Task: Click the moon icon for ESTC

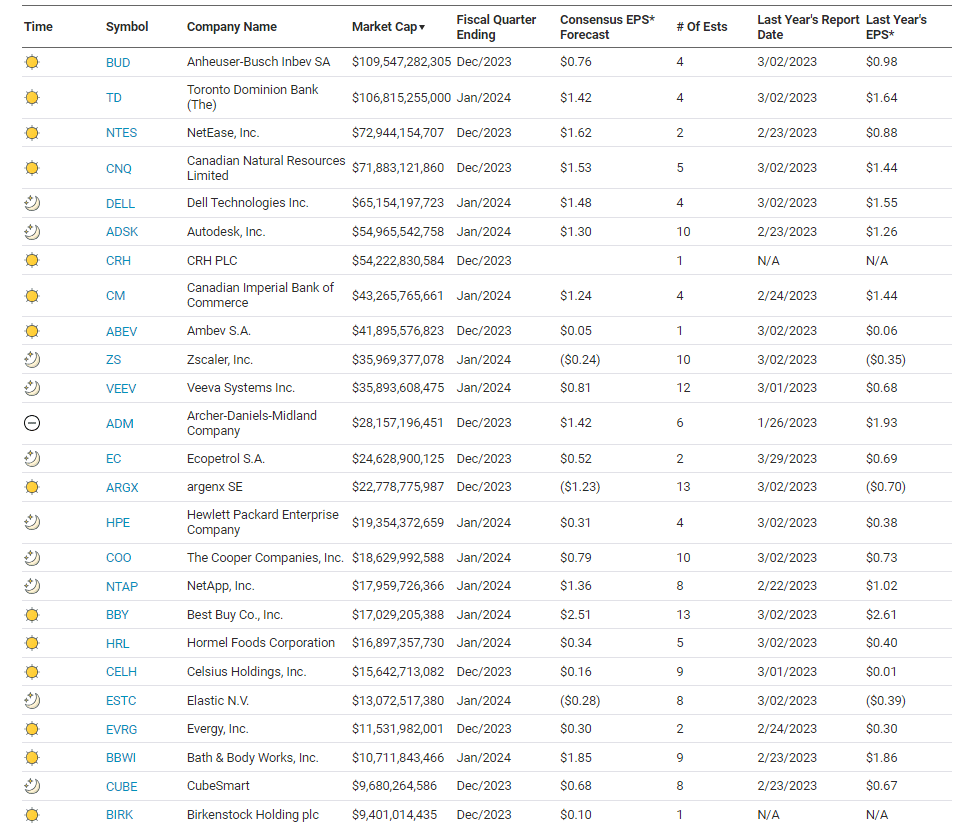Action: point(32,701)
